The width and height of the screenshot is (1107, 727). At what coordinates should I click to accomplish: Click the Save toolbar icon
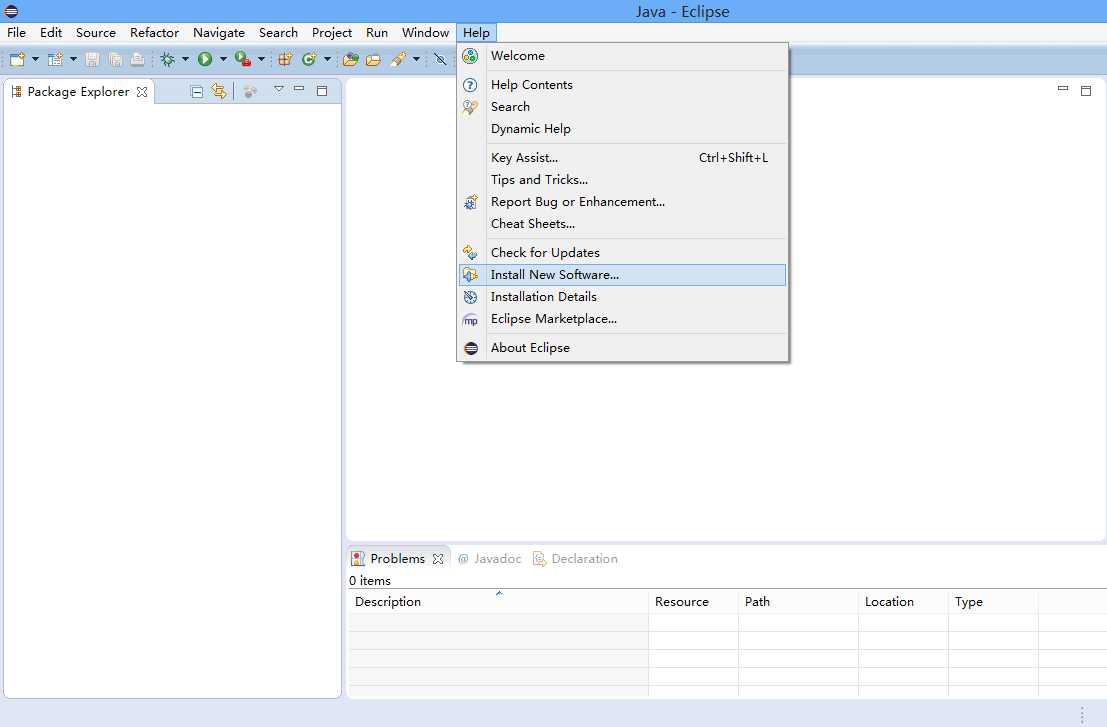(92, 59)
